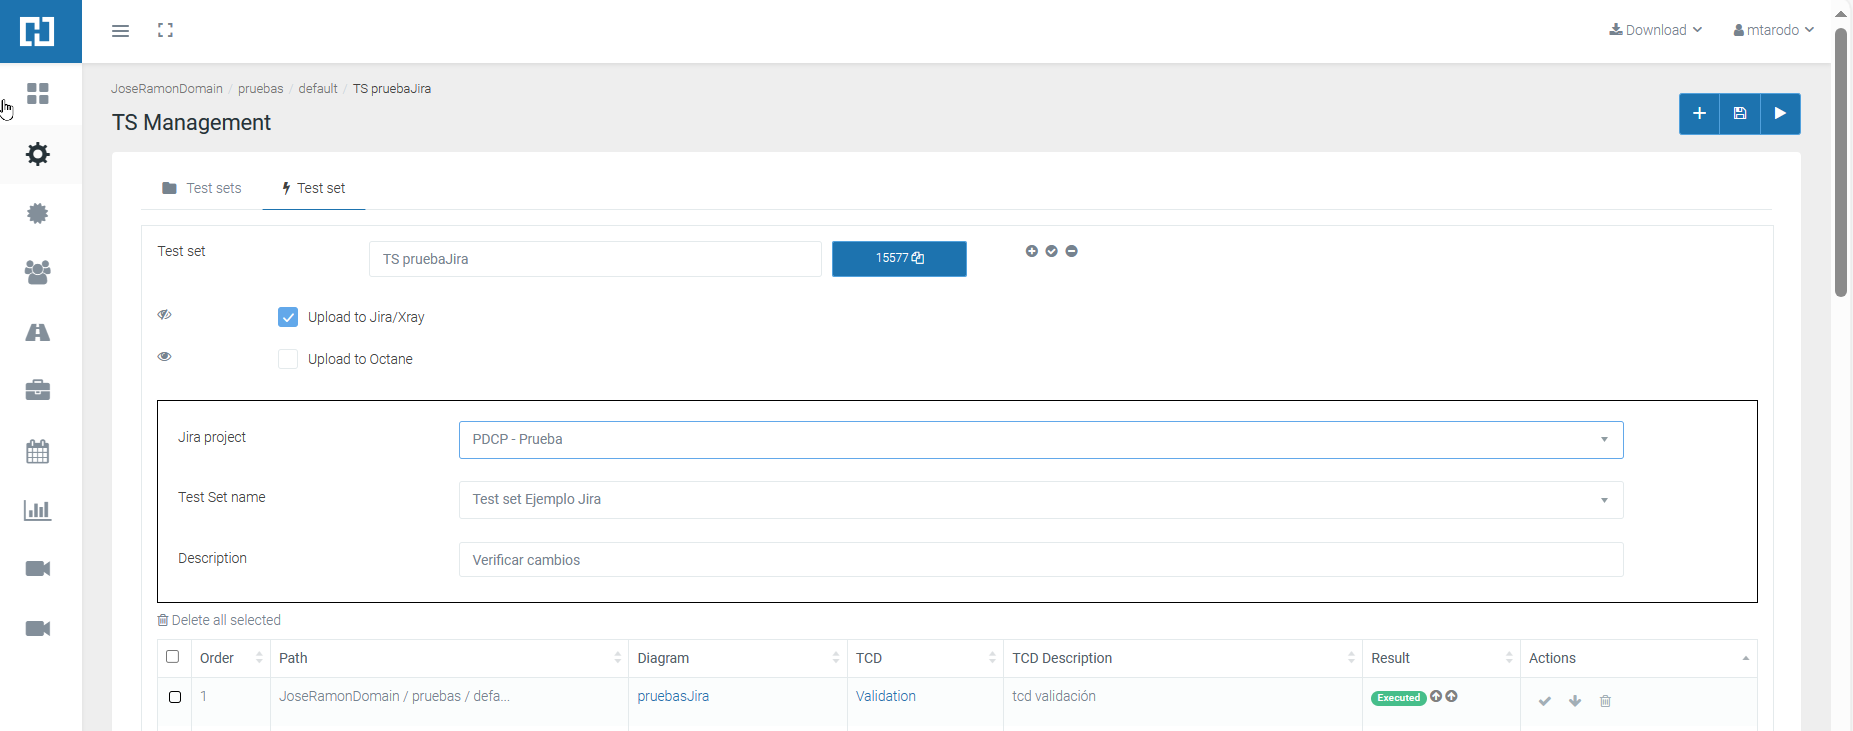The height and width of the screenshot is (731, 1853).
Task: Open the bar chart reports icon
Action: [38, 510]
